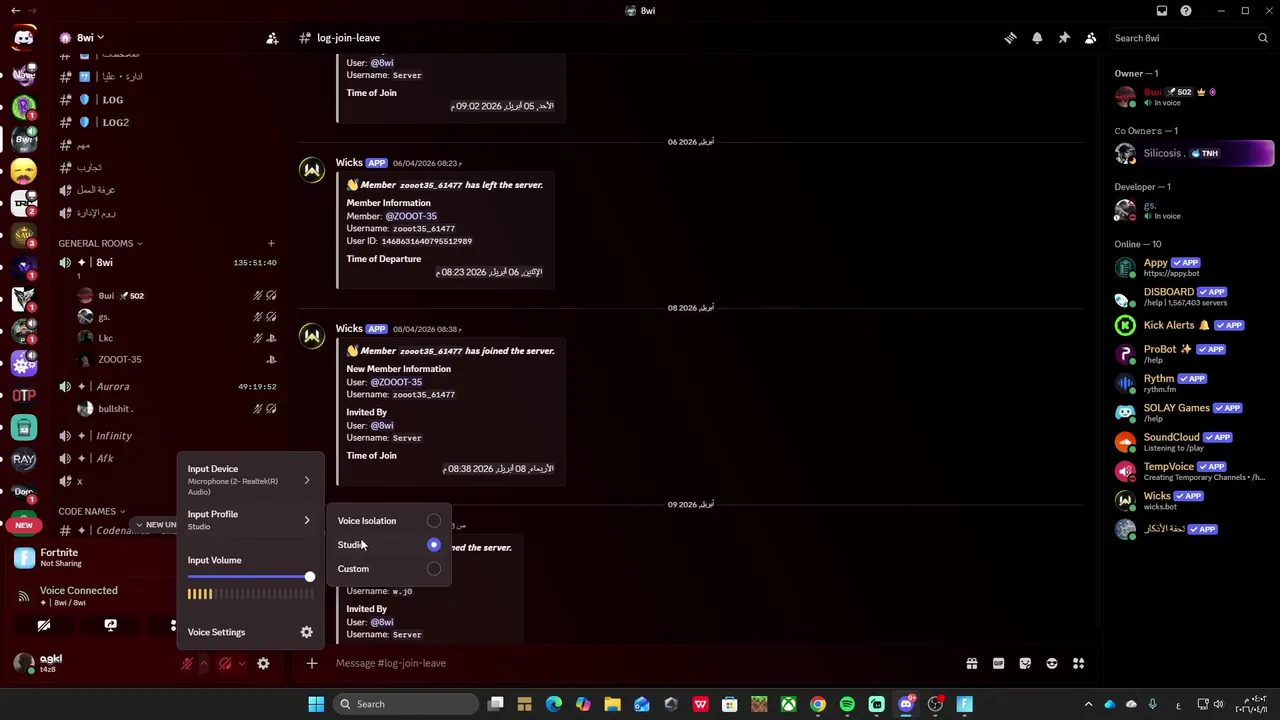Open Discord direct messages home icon

coord(24,38)
